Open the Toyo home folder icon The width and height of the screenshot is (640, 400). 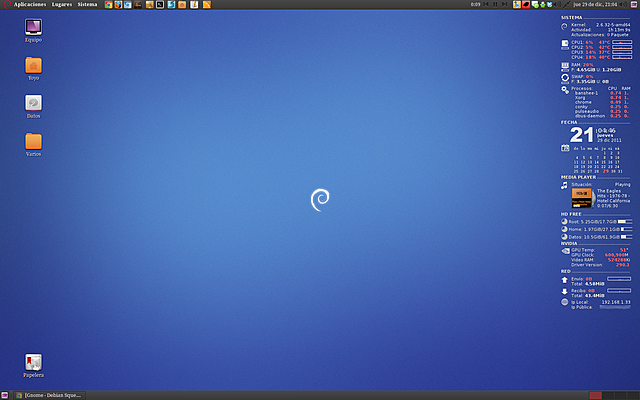[33, 69]
